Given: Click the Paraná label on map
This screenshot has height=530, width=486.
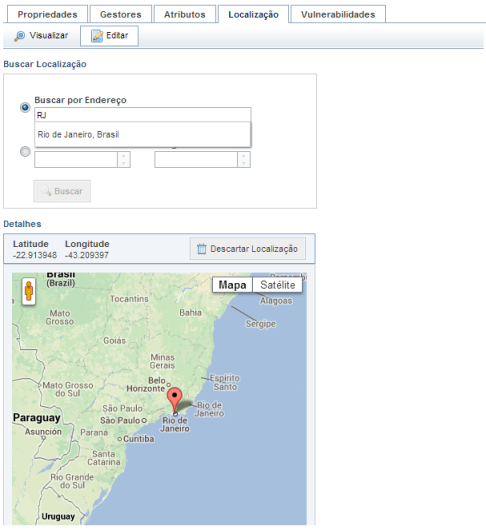Looking at the screenshot, I should click(x=94, y=432).
